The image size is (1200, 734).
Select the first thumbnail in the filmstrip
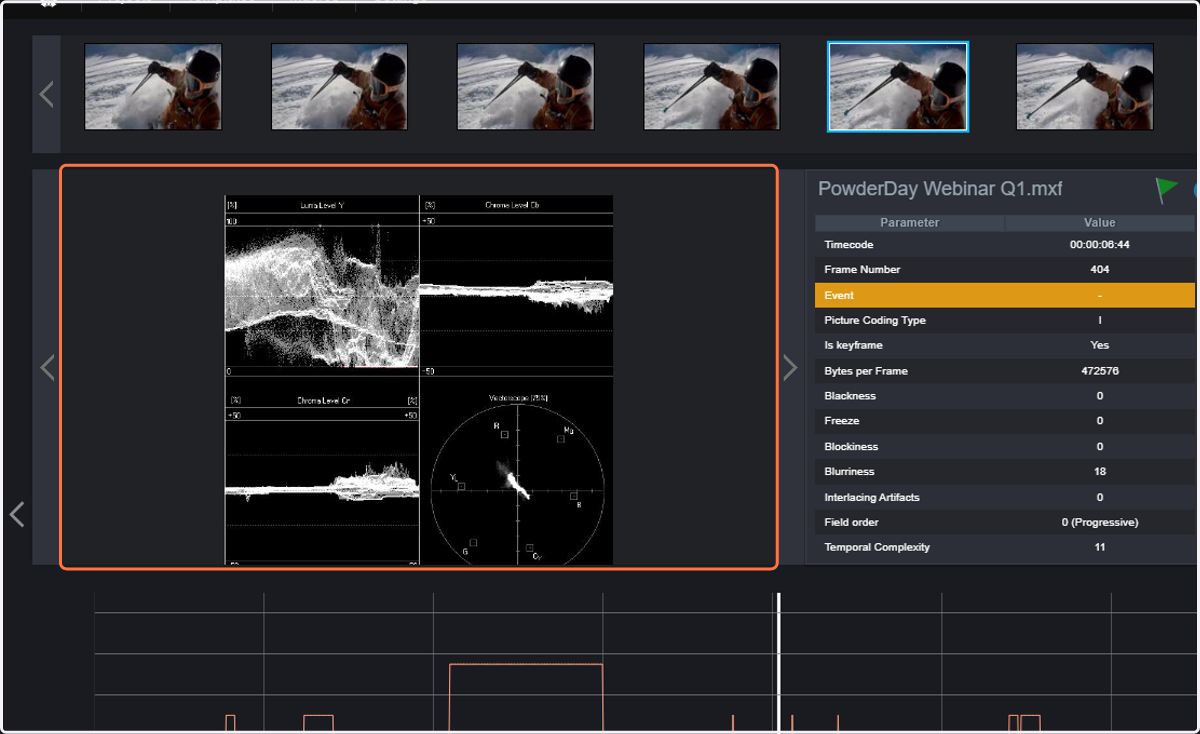[153, 87]
